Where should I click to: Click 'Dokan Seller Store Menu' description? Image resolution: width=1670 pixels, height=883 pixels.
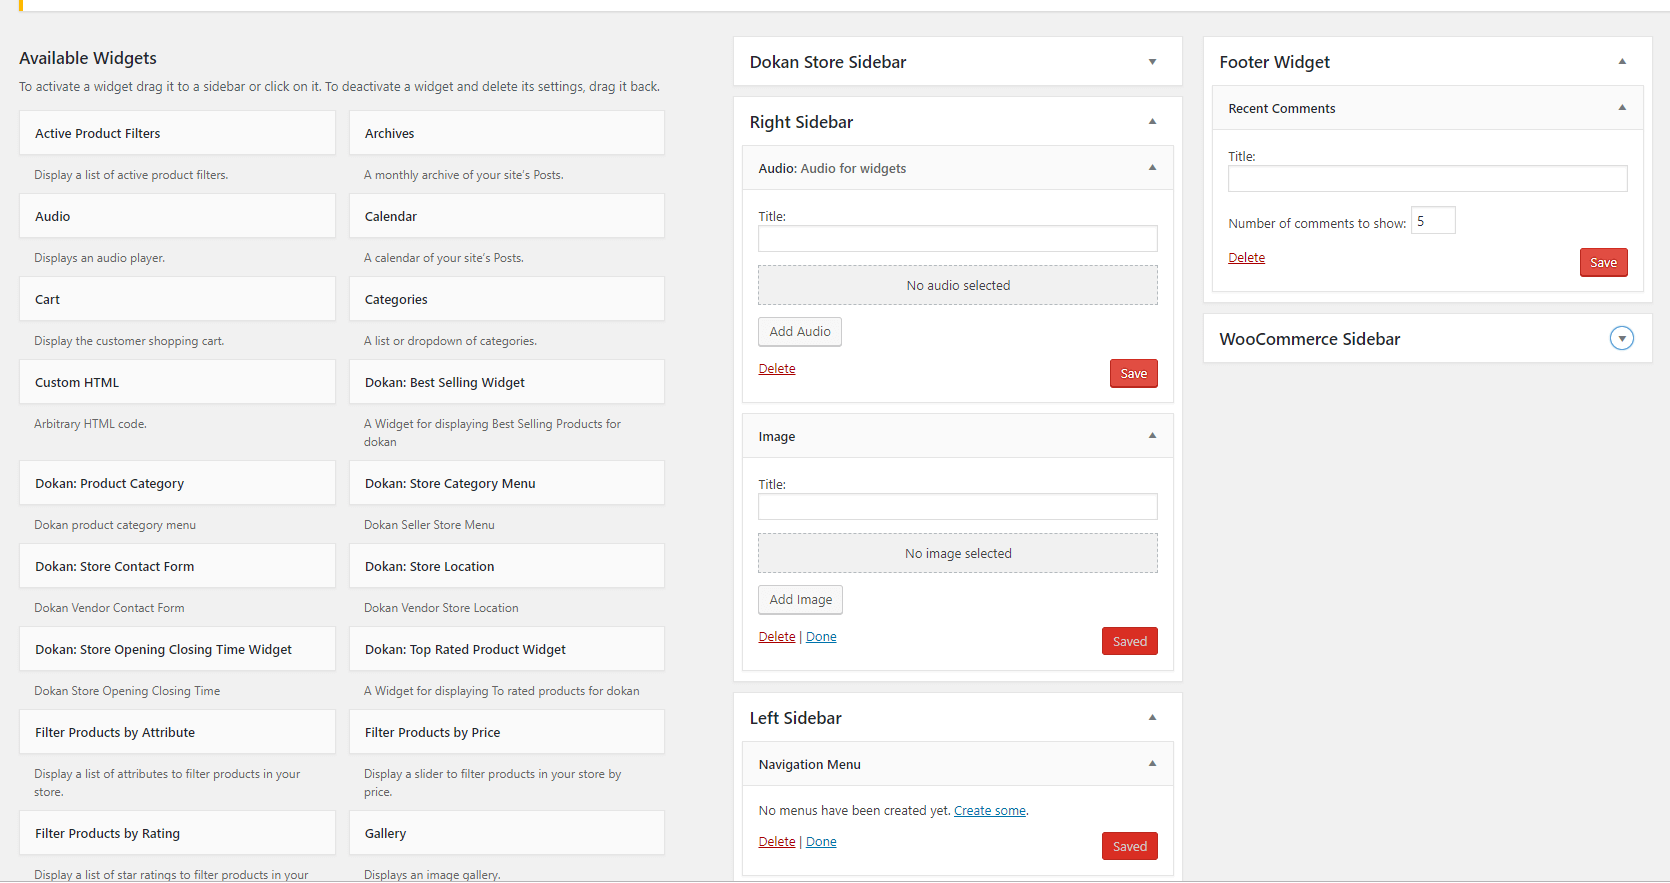[x=429, y=525]
